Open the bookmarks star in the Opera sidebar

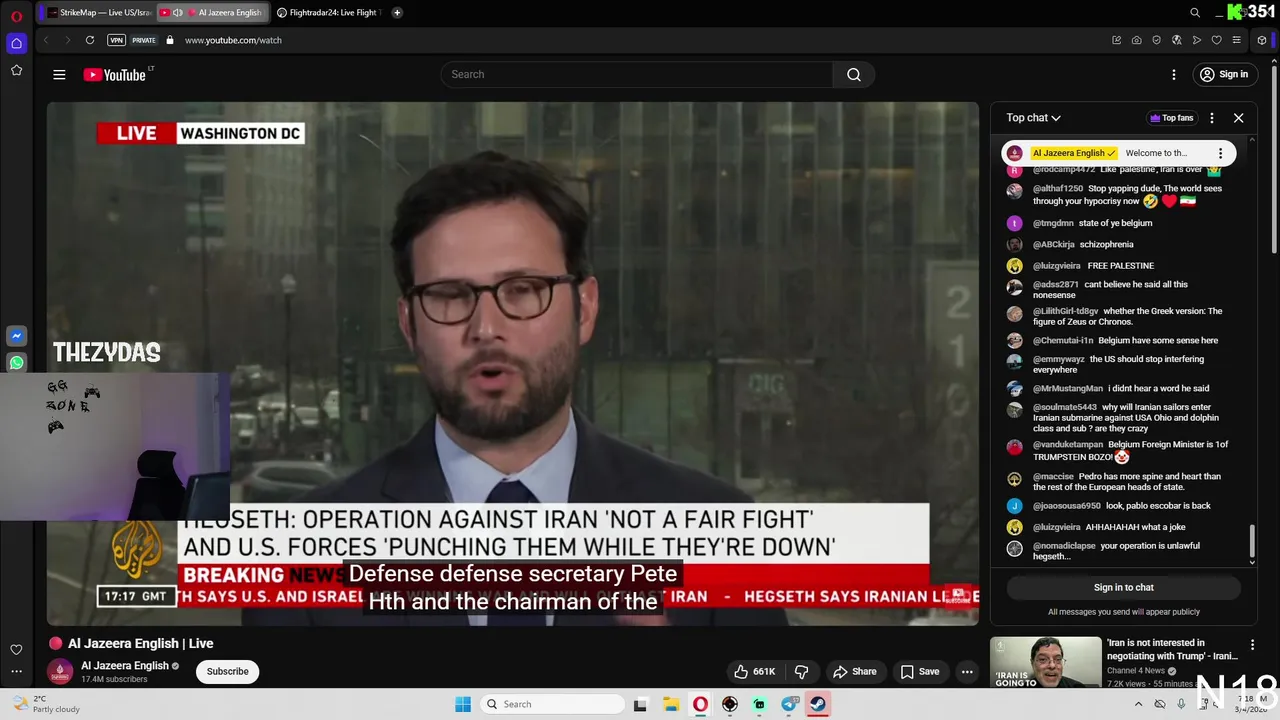pos(16,70)
